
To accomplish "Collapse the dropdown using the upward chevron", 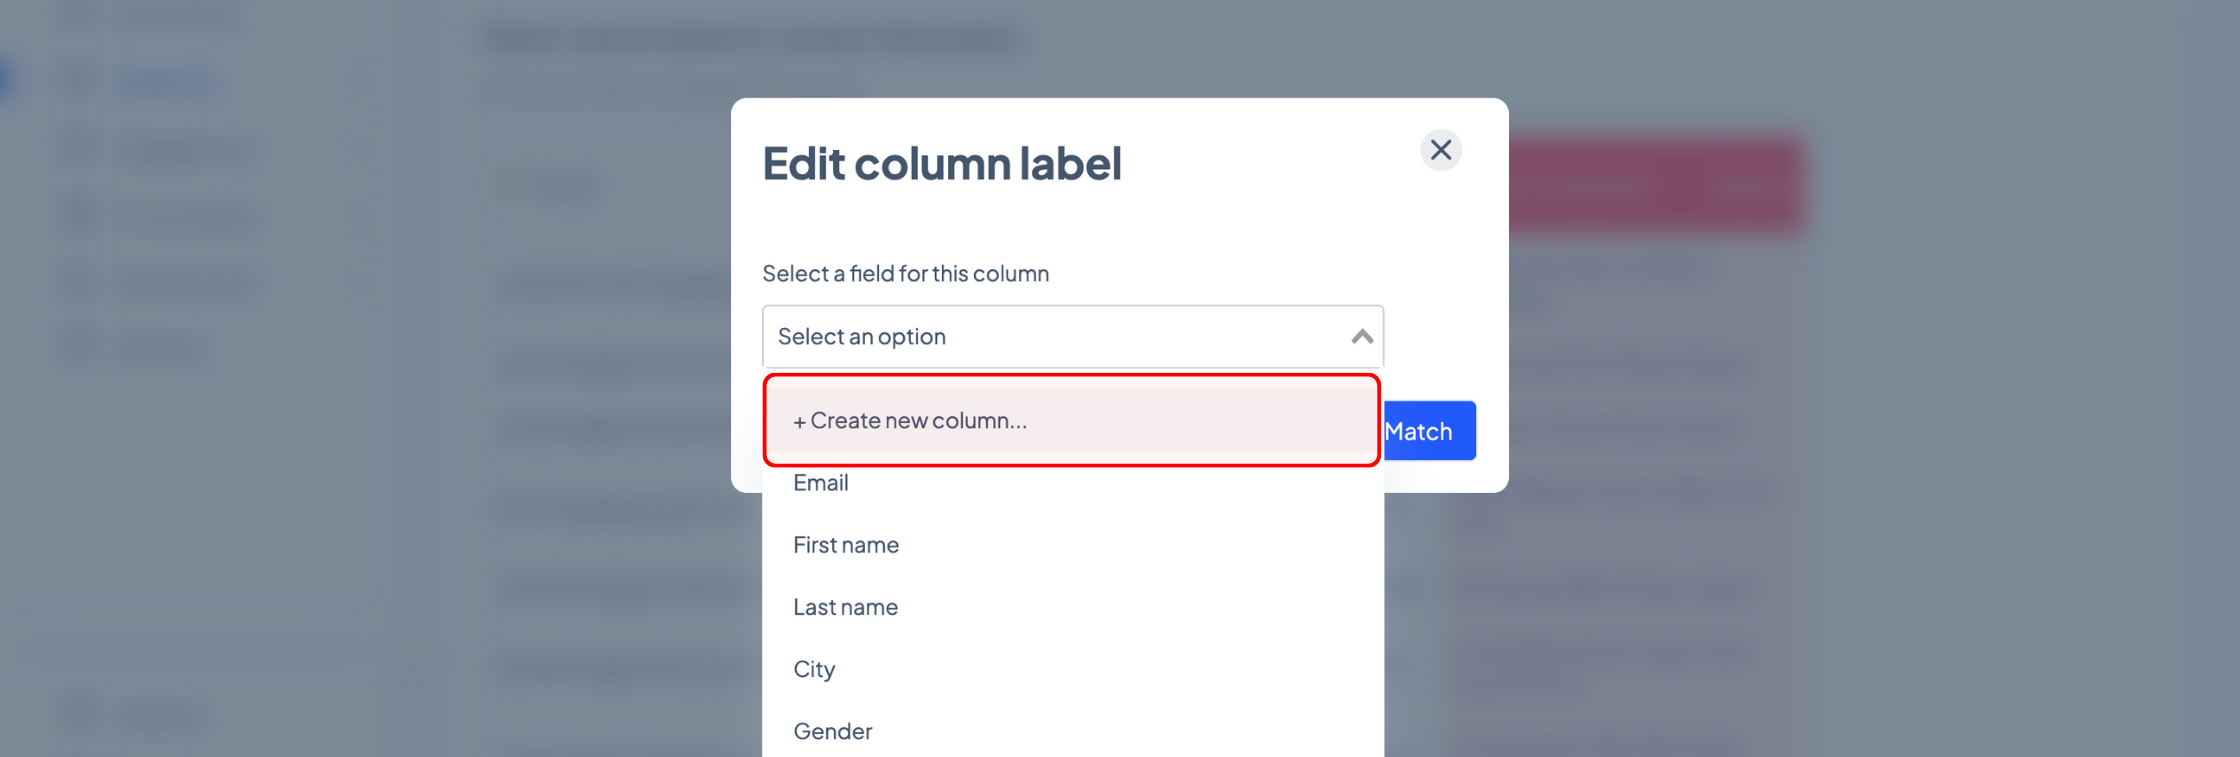I will (1361, 337).
